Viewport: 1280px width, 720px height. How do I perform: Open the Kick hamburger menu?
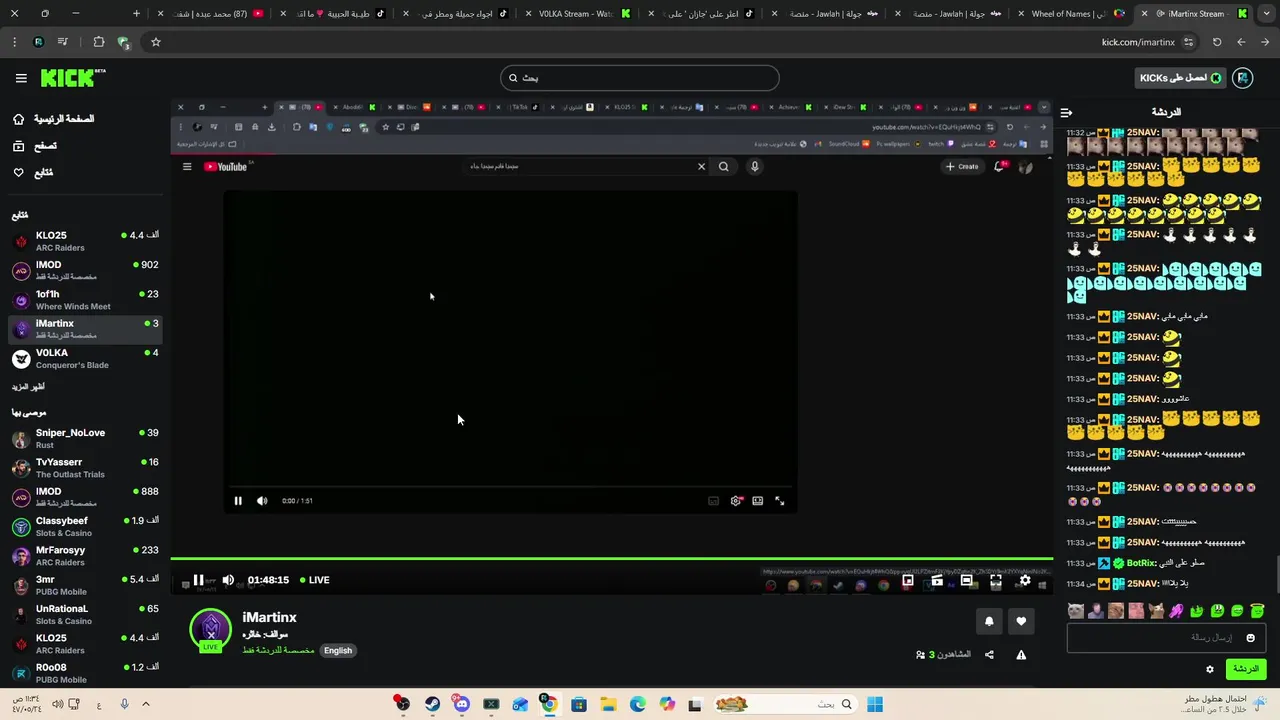click(x=21, y=78)
